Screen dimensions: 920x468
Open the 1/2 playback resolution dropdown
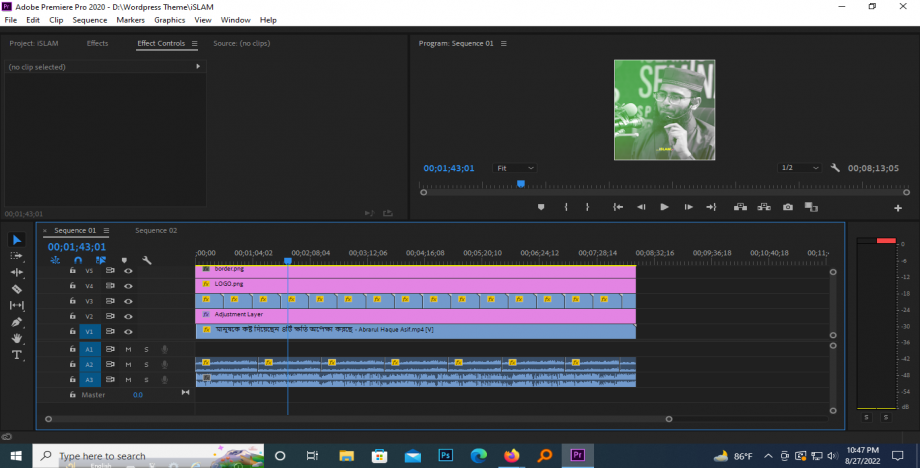(x=800, y=168)
